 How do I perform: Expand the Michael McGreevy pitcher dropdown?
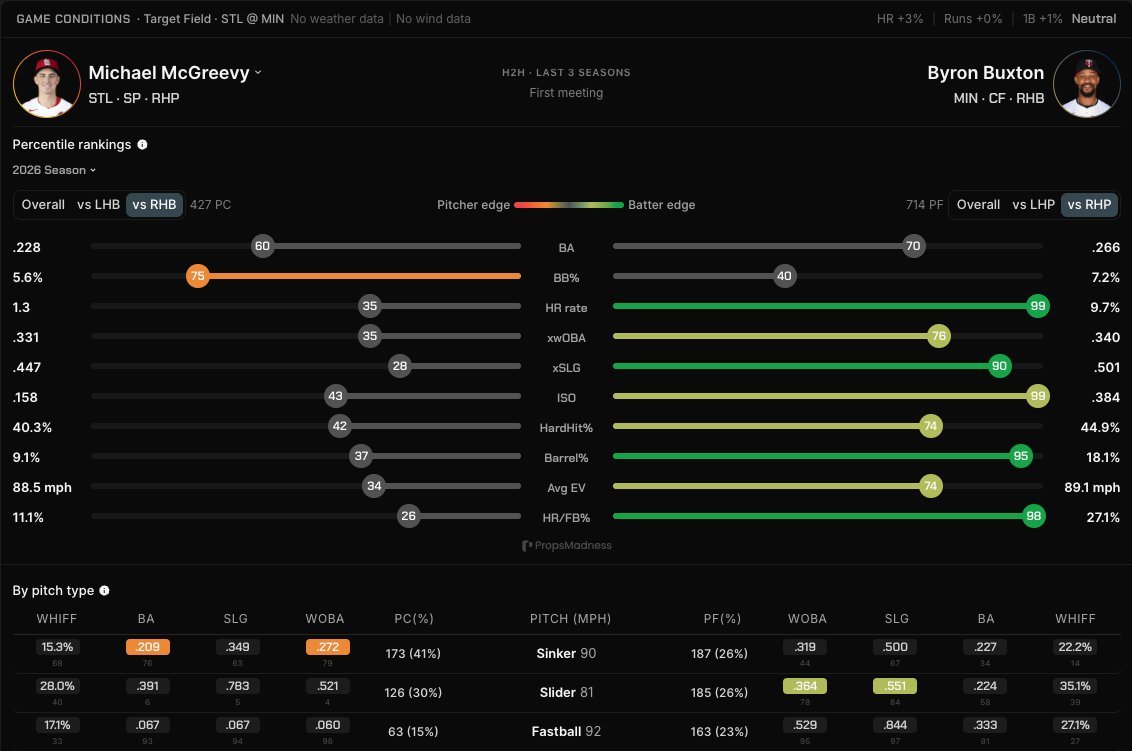click(258, 73)
